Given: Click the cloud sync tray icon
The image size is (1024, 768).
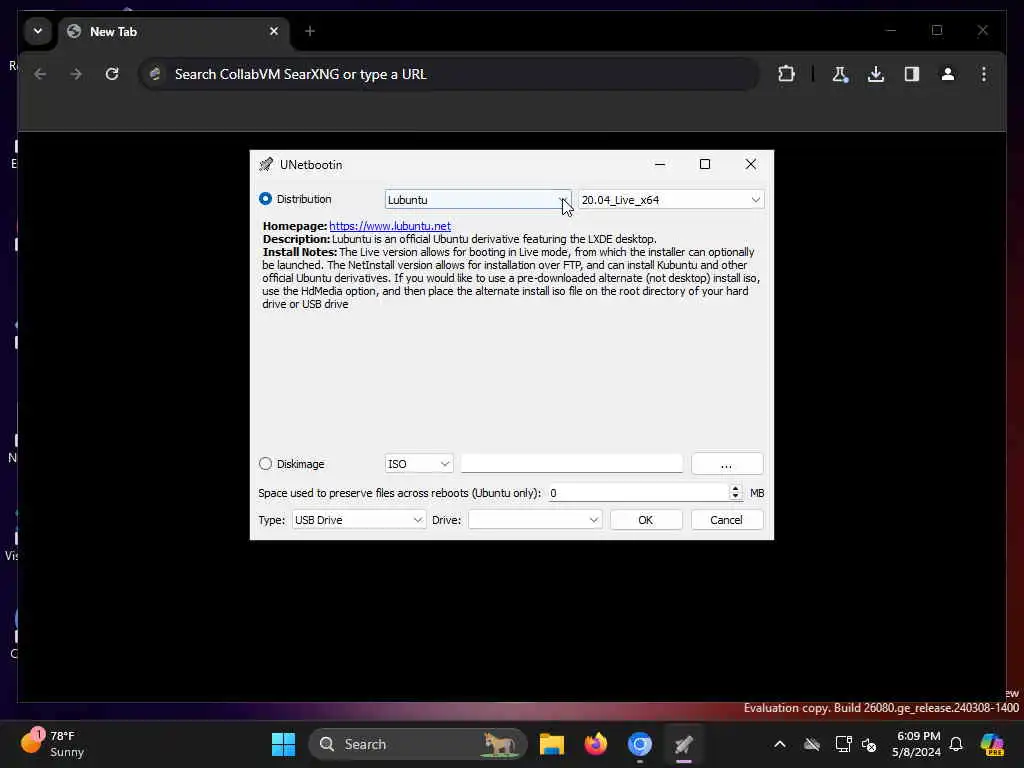Looking at the screenshot, I should pyautogui.click(x=812, y=744).
